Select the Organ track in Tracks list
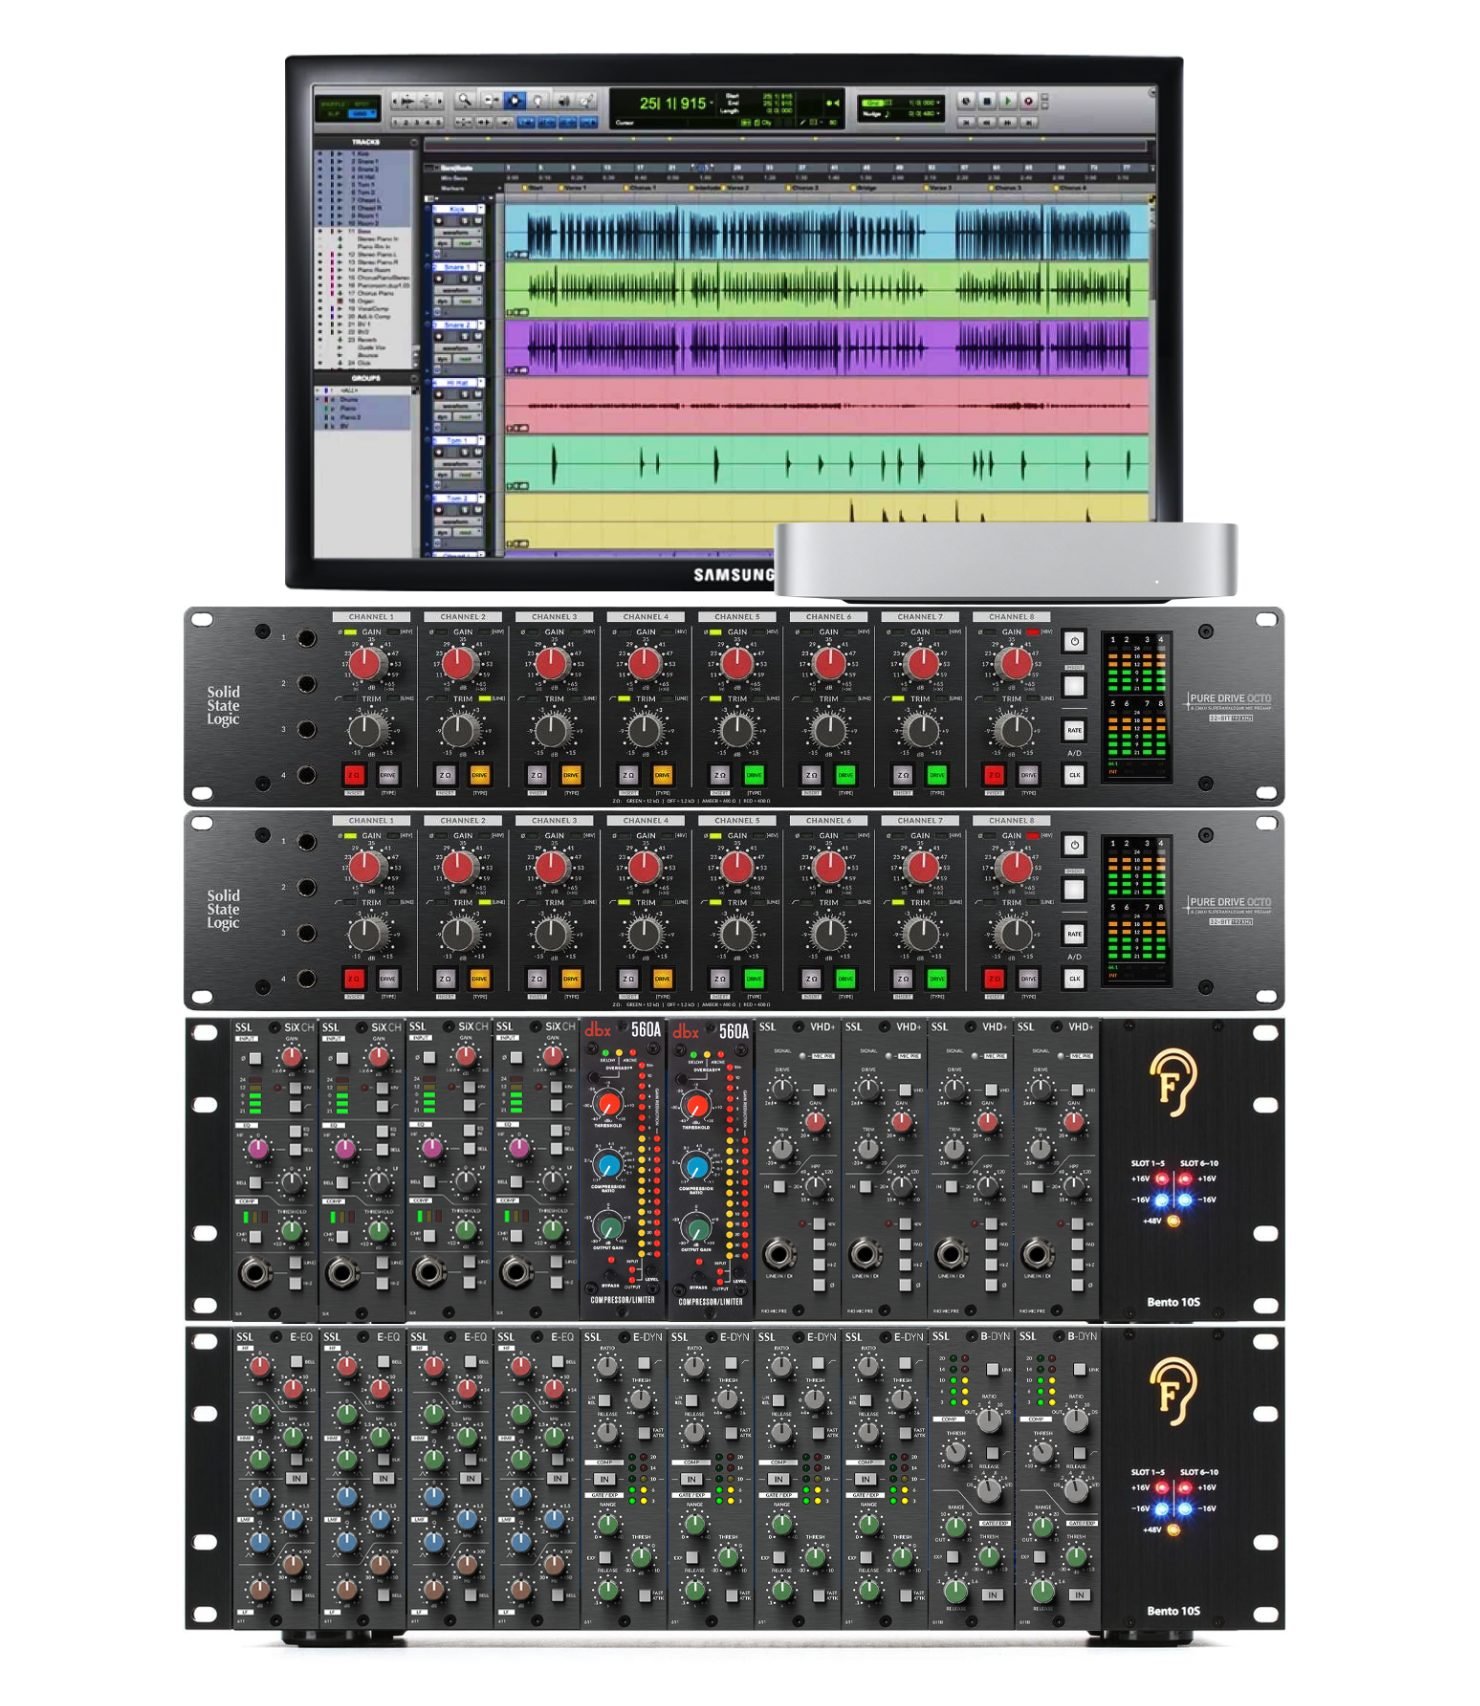This screenshot has width=1480, height=1706. click(364, 301)
